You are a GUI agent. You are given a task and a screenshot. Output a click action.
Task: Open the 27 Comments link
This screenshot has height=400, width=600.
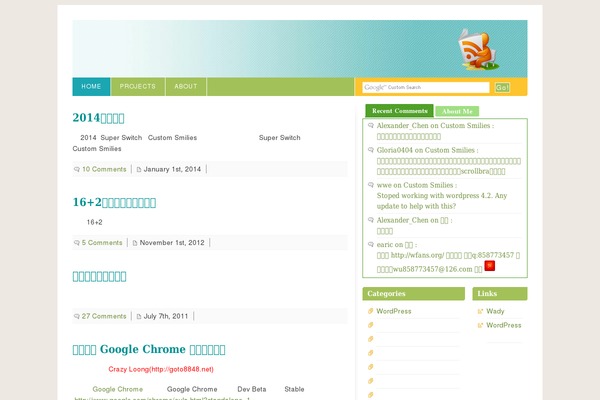click(104, 316)
